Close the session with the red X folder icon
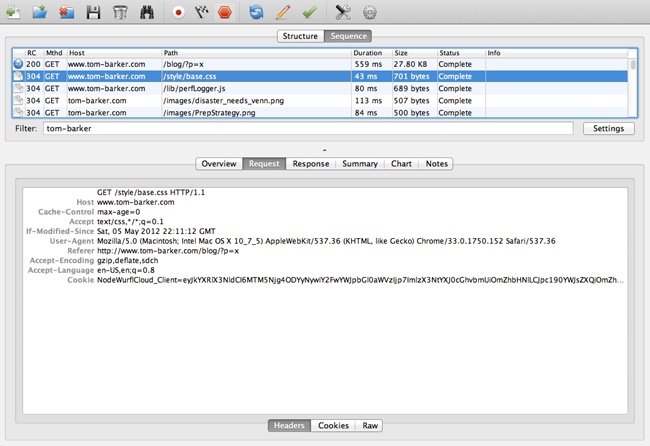Image resolution: width=650 pixels, height=446 pixels. pos(66,12)
